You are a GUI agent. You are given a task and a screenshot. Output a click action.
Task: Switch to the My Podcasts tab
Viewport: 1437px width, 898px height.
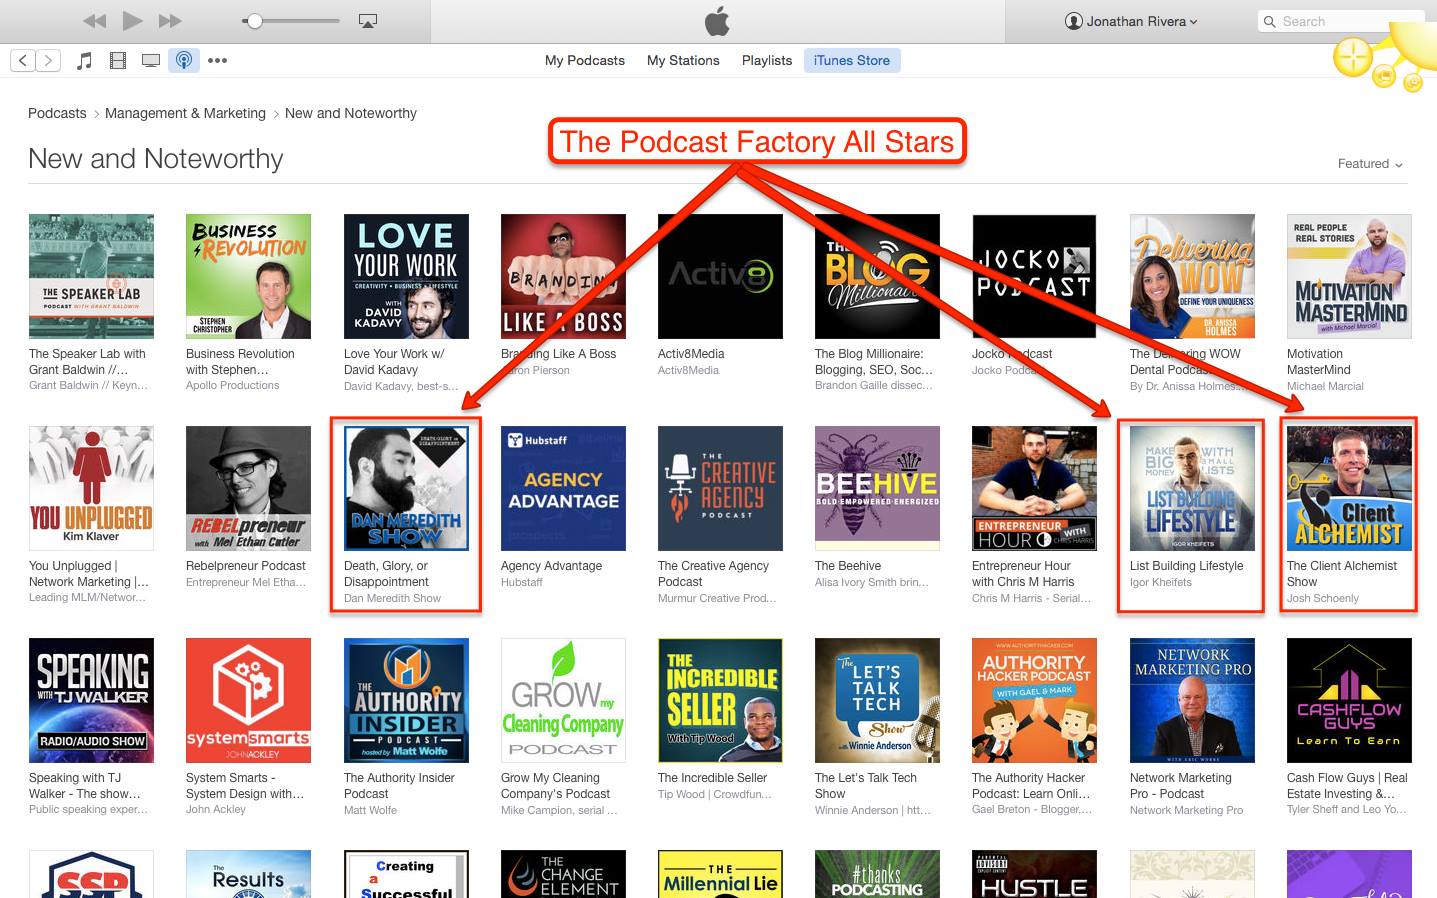pos(585,60)
